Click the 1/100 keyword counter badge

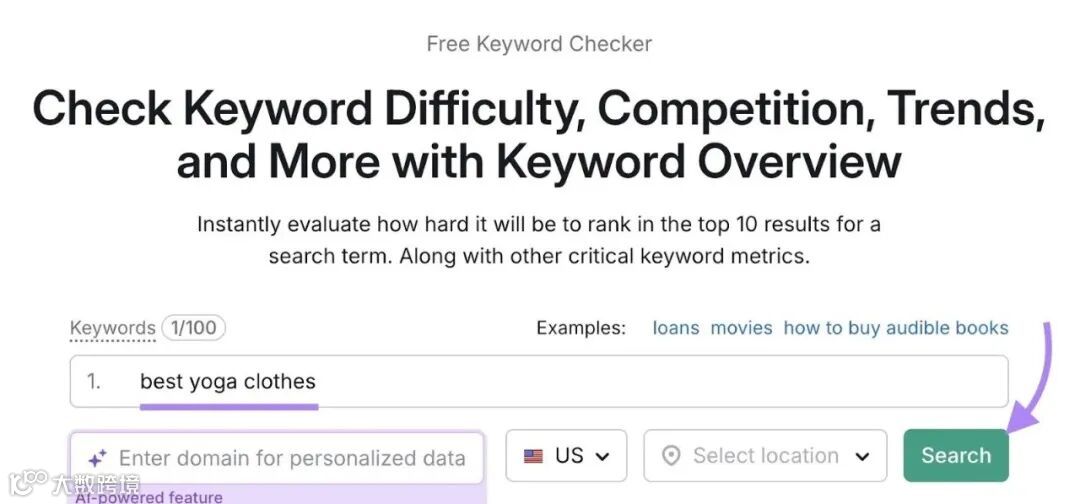point(193,328)
